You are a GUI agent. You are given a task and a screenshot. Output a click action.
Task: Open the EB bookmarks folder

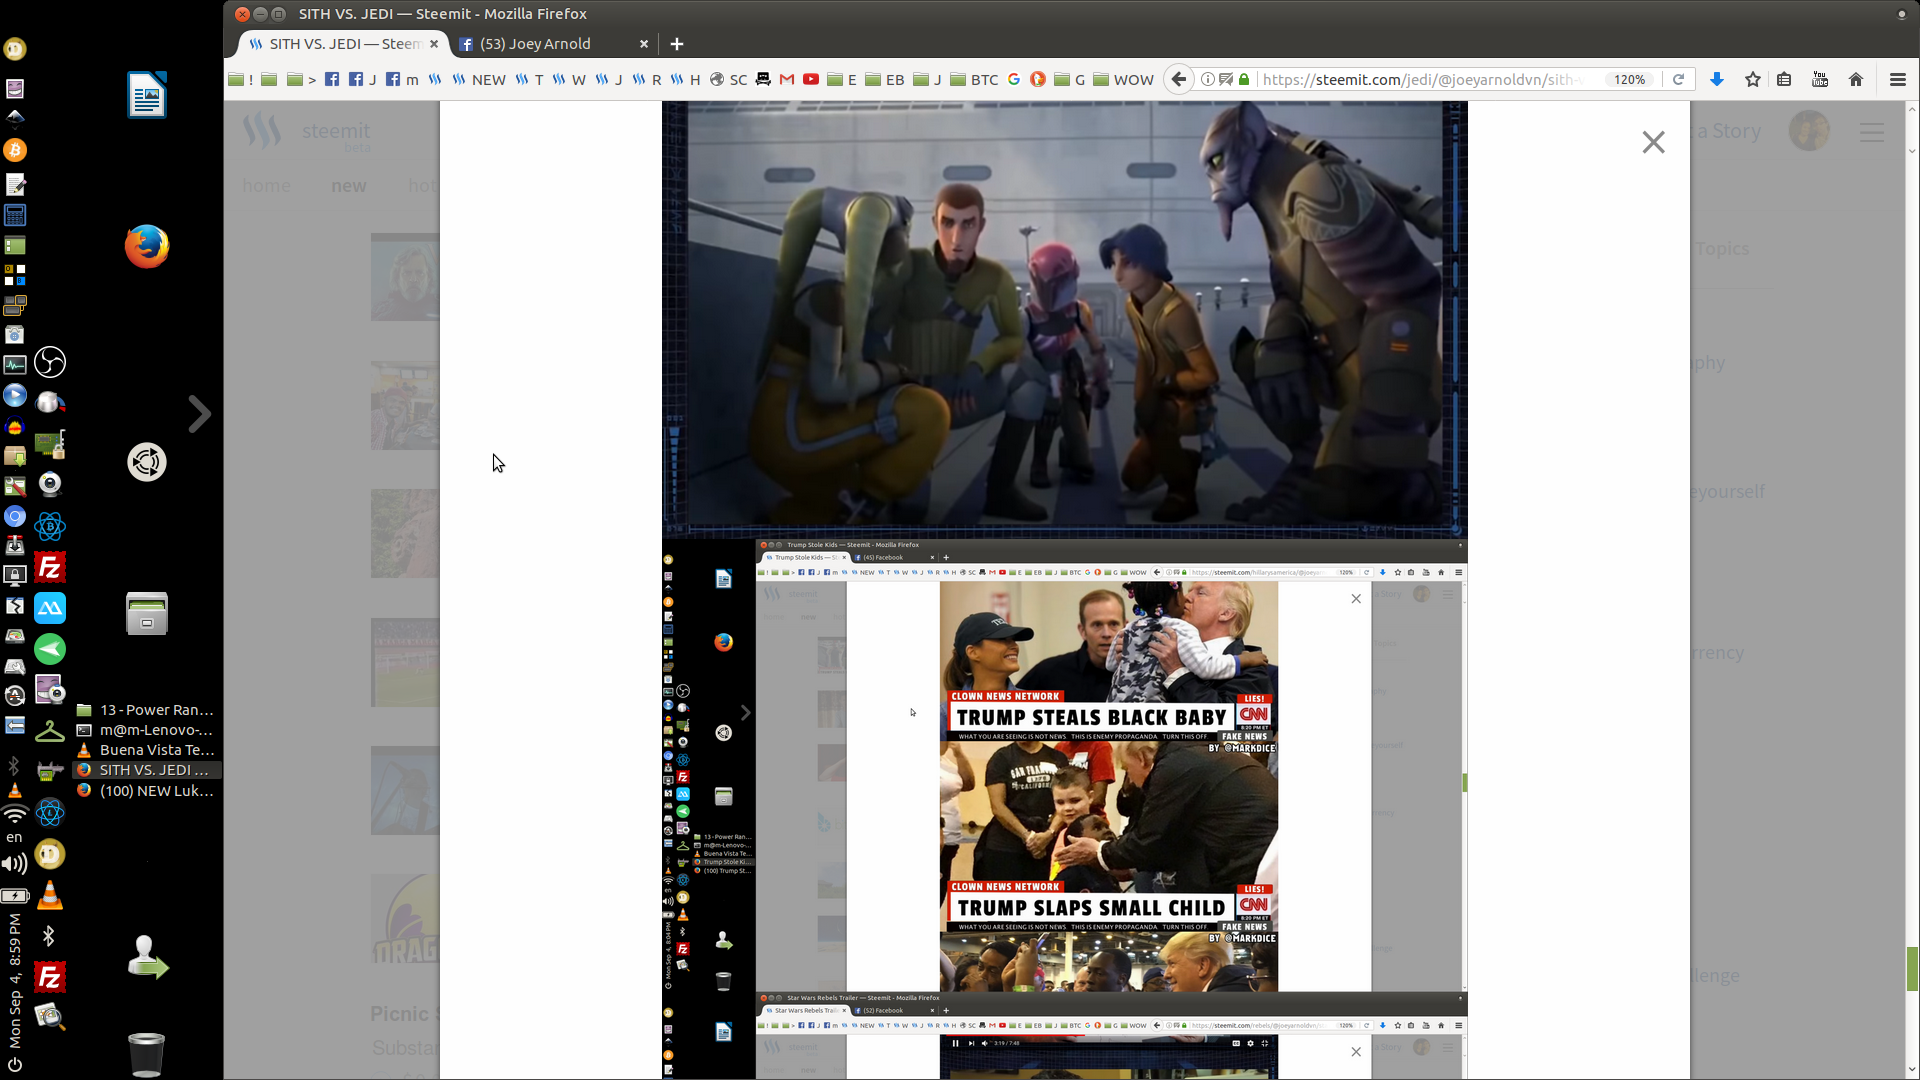click(x=884, y=80)
